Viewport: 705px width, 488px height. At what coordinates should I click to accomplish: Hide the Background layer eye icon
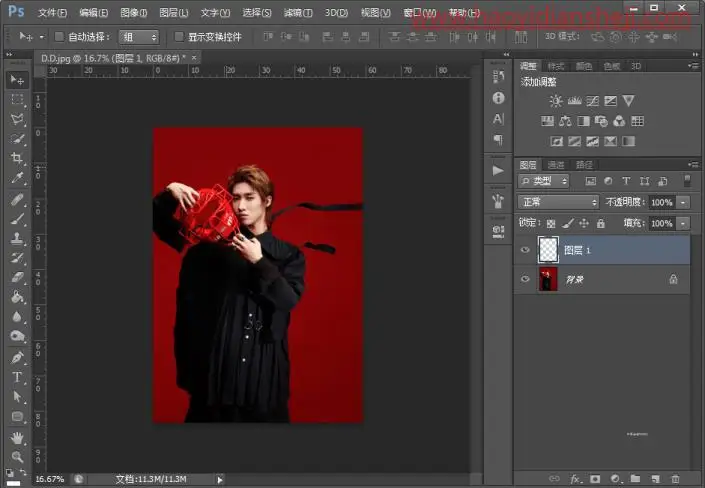pos(525,279)
